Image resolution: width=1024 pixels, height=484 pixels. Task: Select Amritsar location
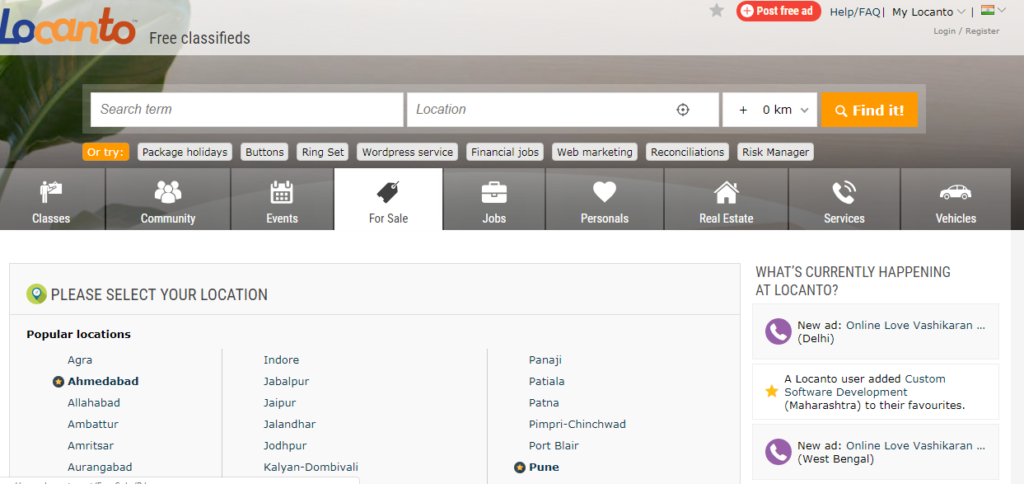point(90,446)
